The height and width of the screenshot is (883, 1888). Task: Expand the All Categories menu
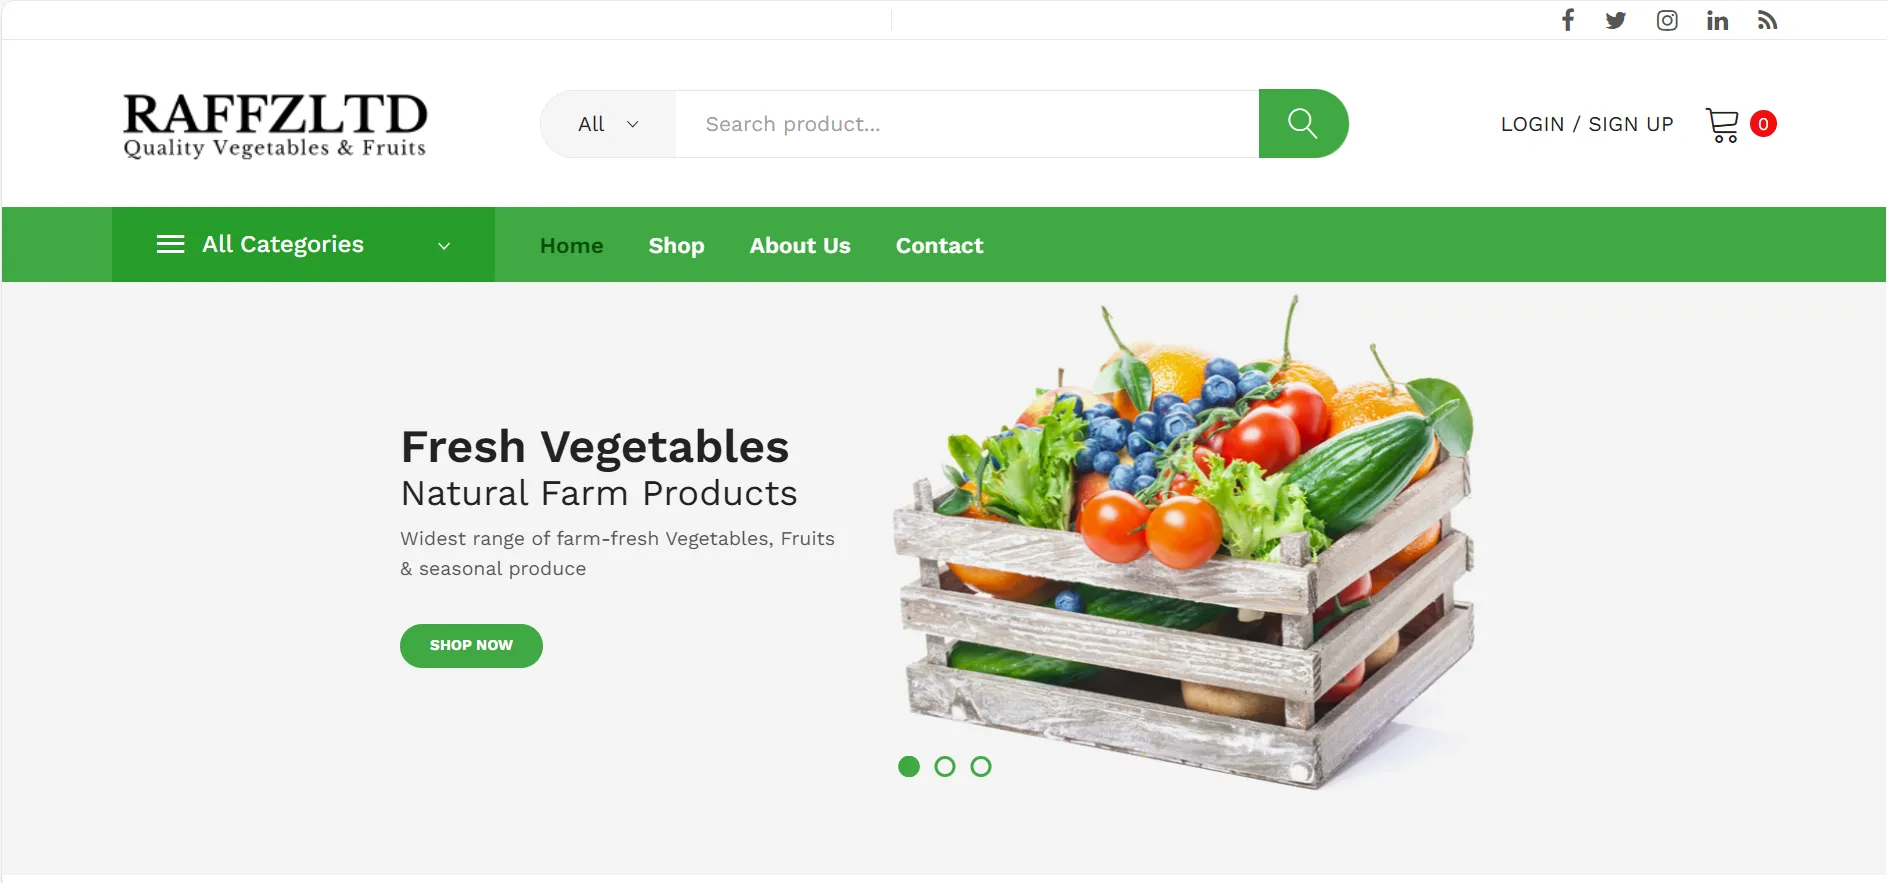303,244
